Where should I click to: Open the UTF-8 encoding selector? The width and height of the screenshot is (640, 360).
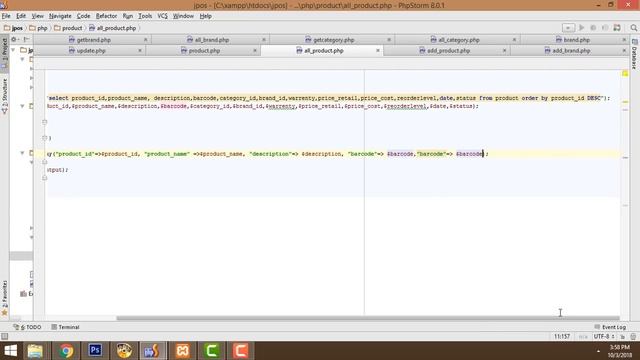[x=604, y=337]
